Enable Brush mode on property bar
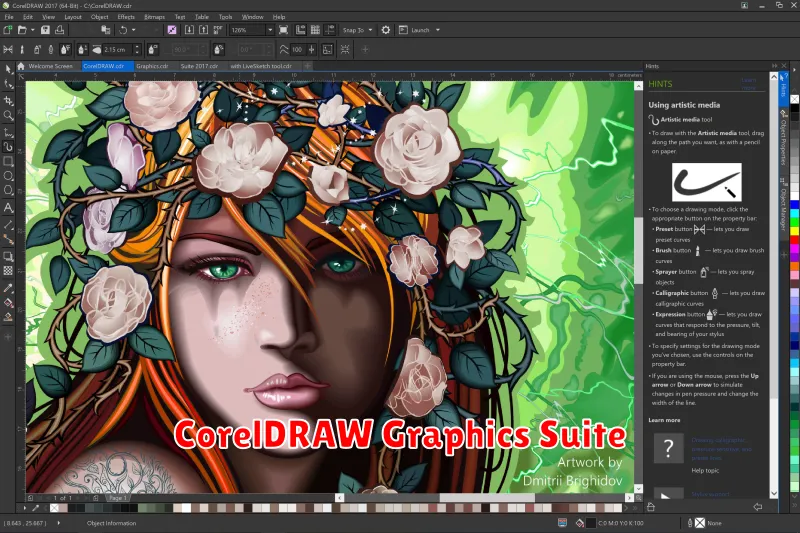This screenshot has height=533, width=800. 22,49
